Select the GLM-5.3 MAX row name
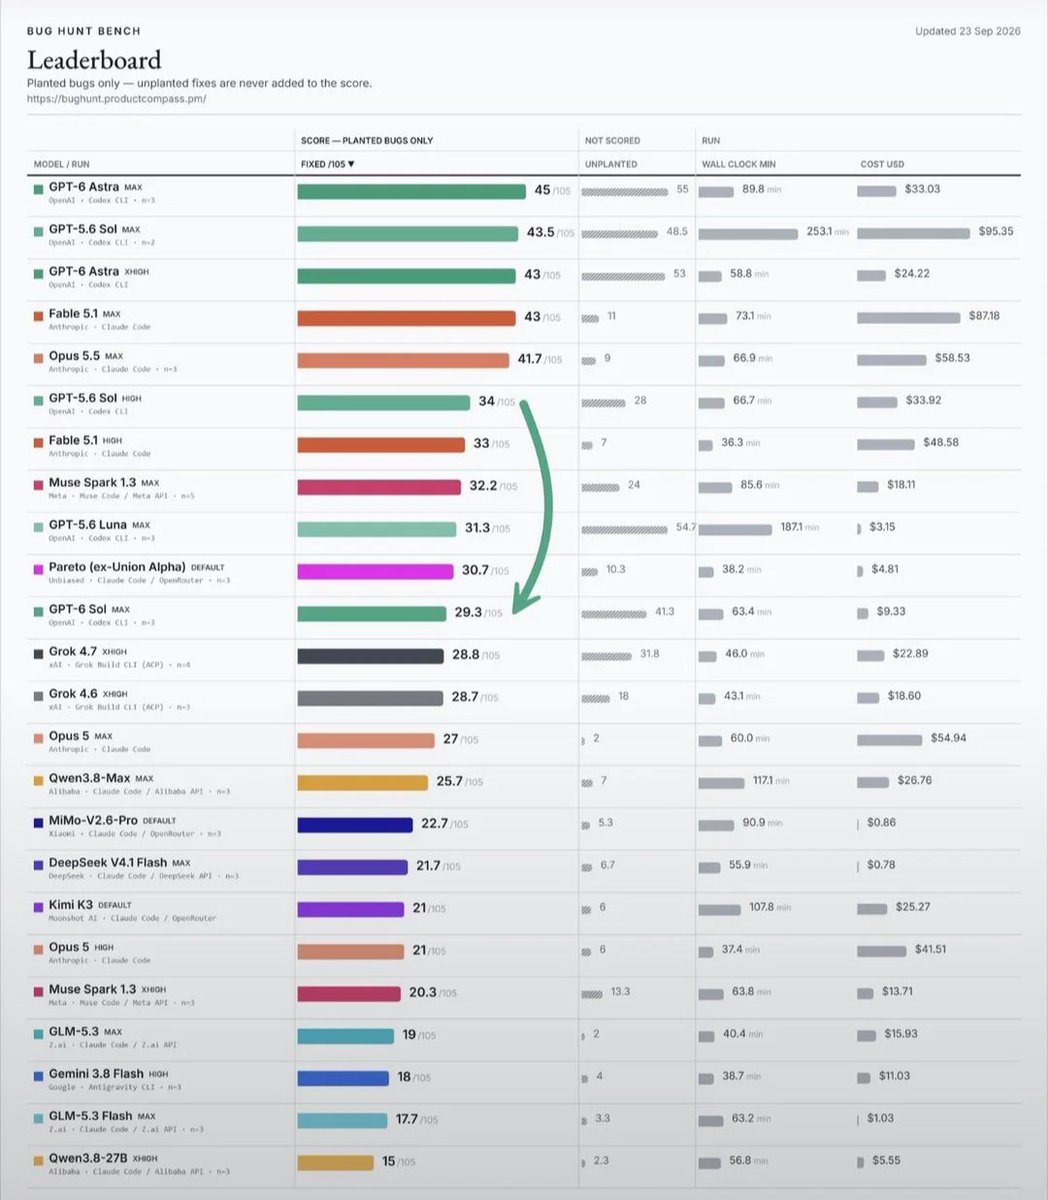Image resolution: width=1048 pixels, height=1200 pixels. coord(85,1031)
